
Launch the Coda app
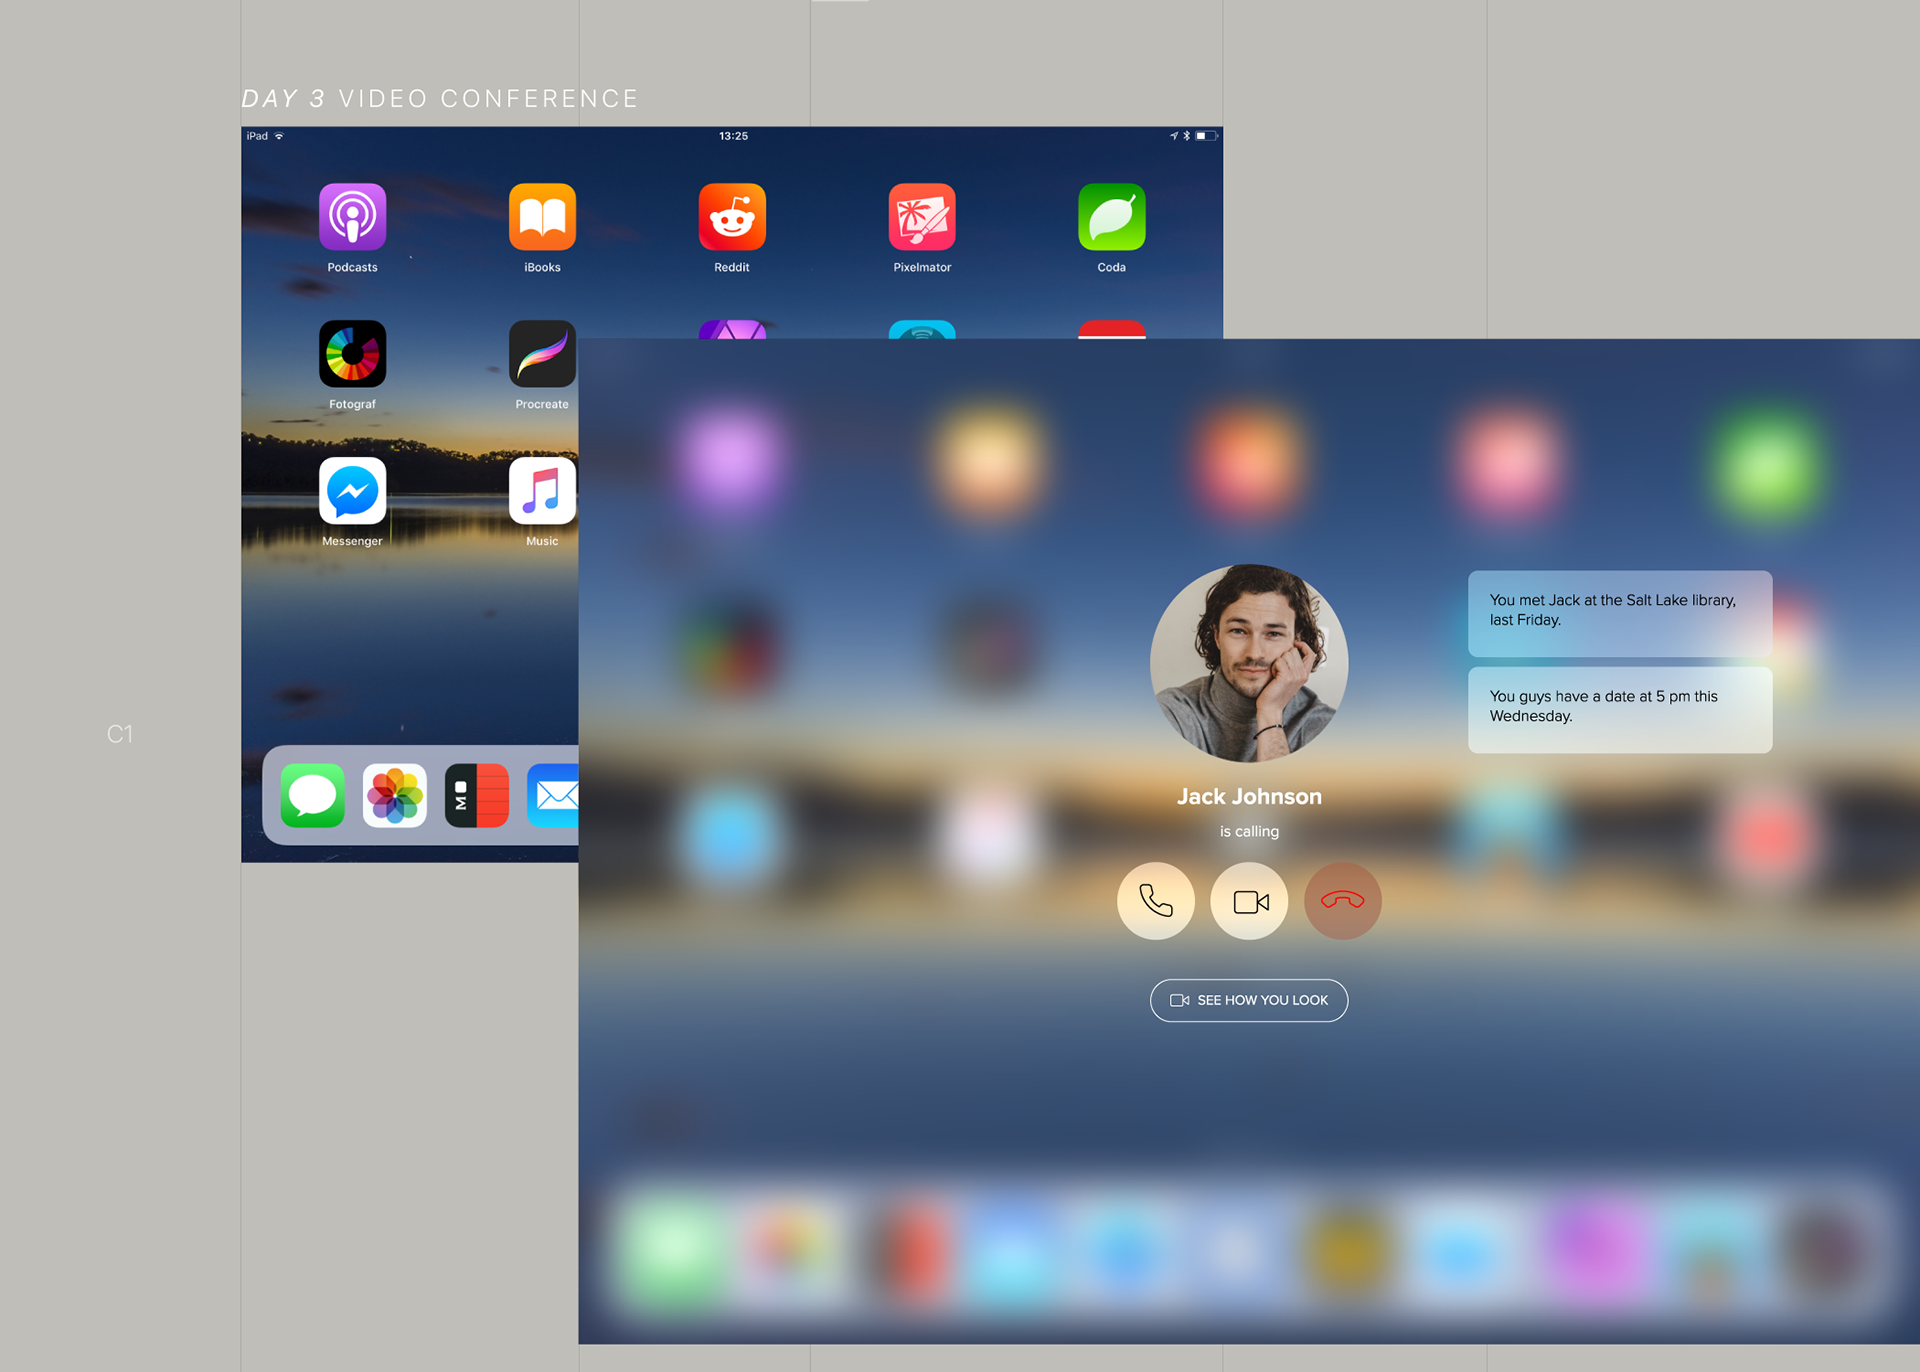(x=1111, y=217)
